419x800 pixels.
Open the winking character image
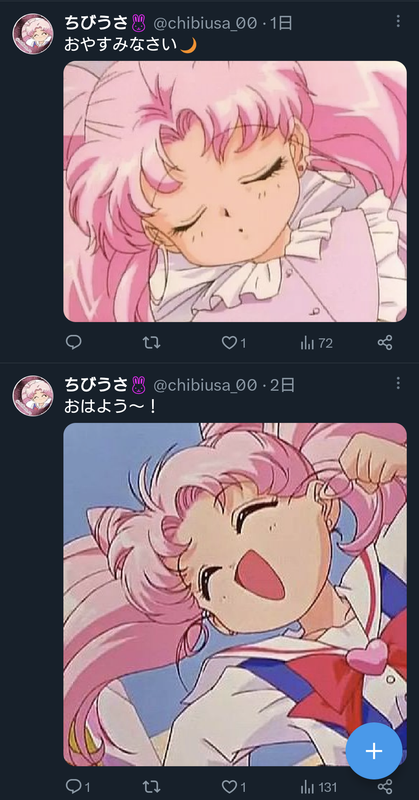(235, 594)
